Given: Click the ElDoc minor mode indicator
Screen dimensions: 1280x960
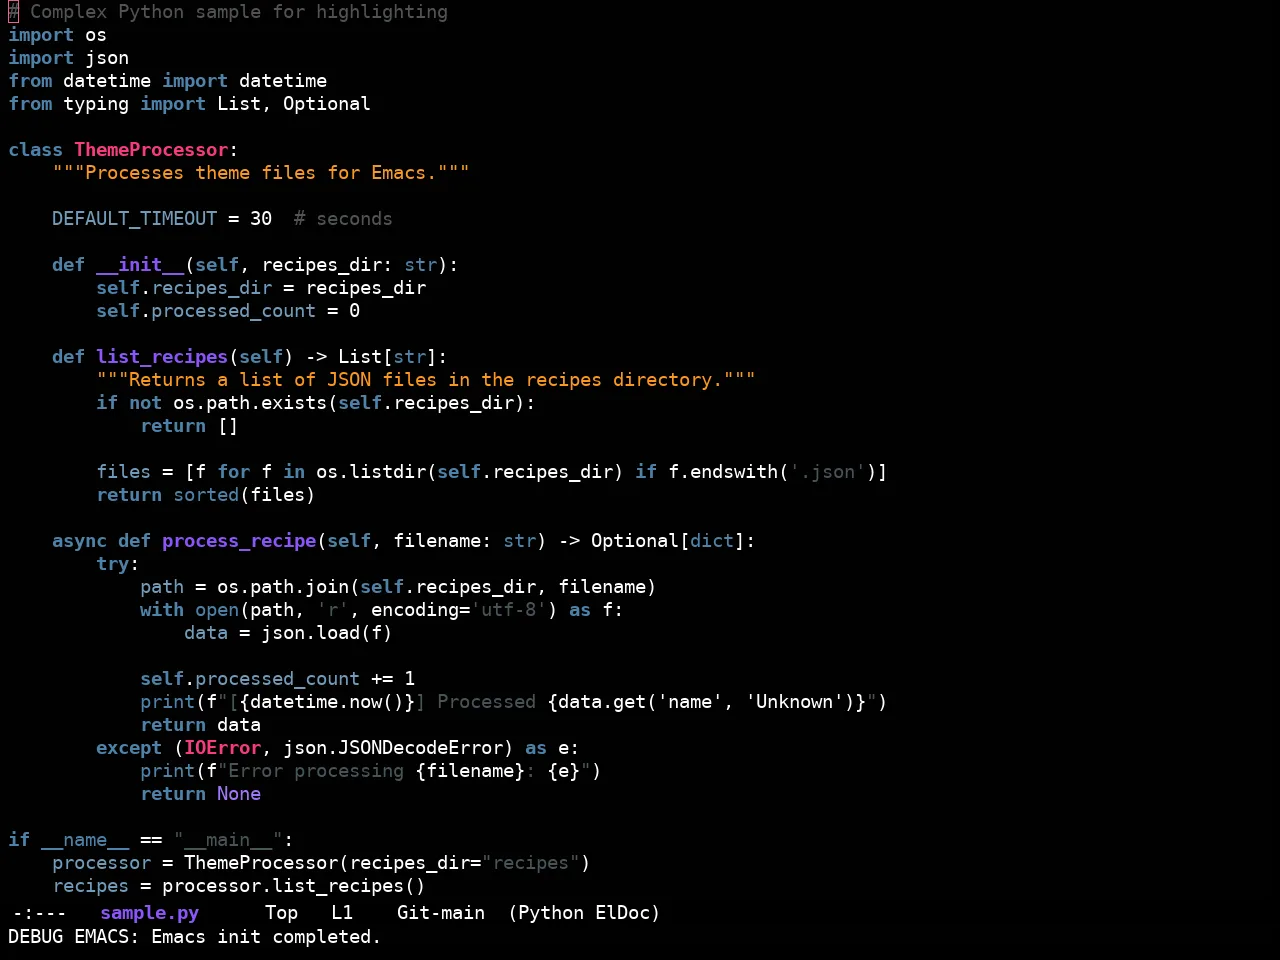Looking at the screenshot, I should 622,913.
